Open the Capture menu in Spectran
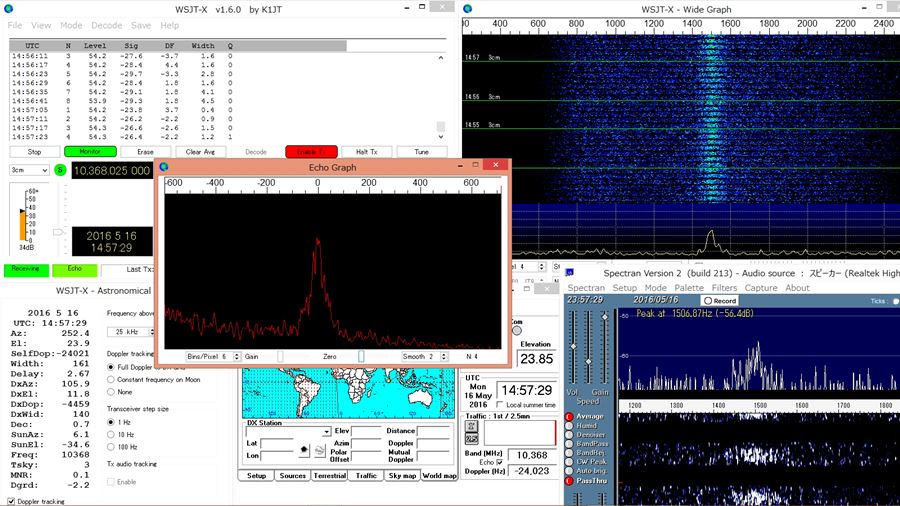The image size is (900, 506). pyautogui.click(x=761, y=288)
